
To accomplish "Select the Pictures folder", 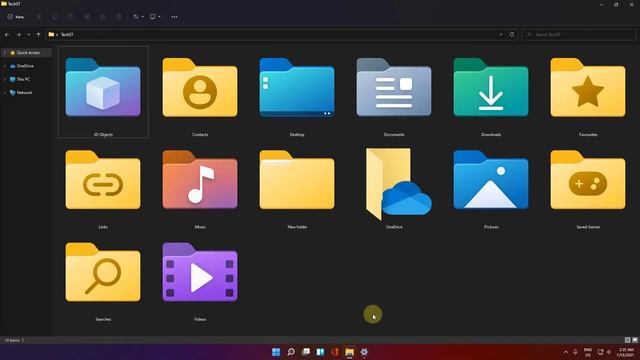I will (491, 180).
